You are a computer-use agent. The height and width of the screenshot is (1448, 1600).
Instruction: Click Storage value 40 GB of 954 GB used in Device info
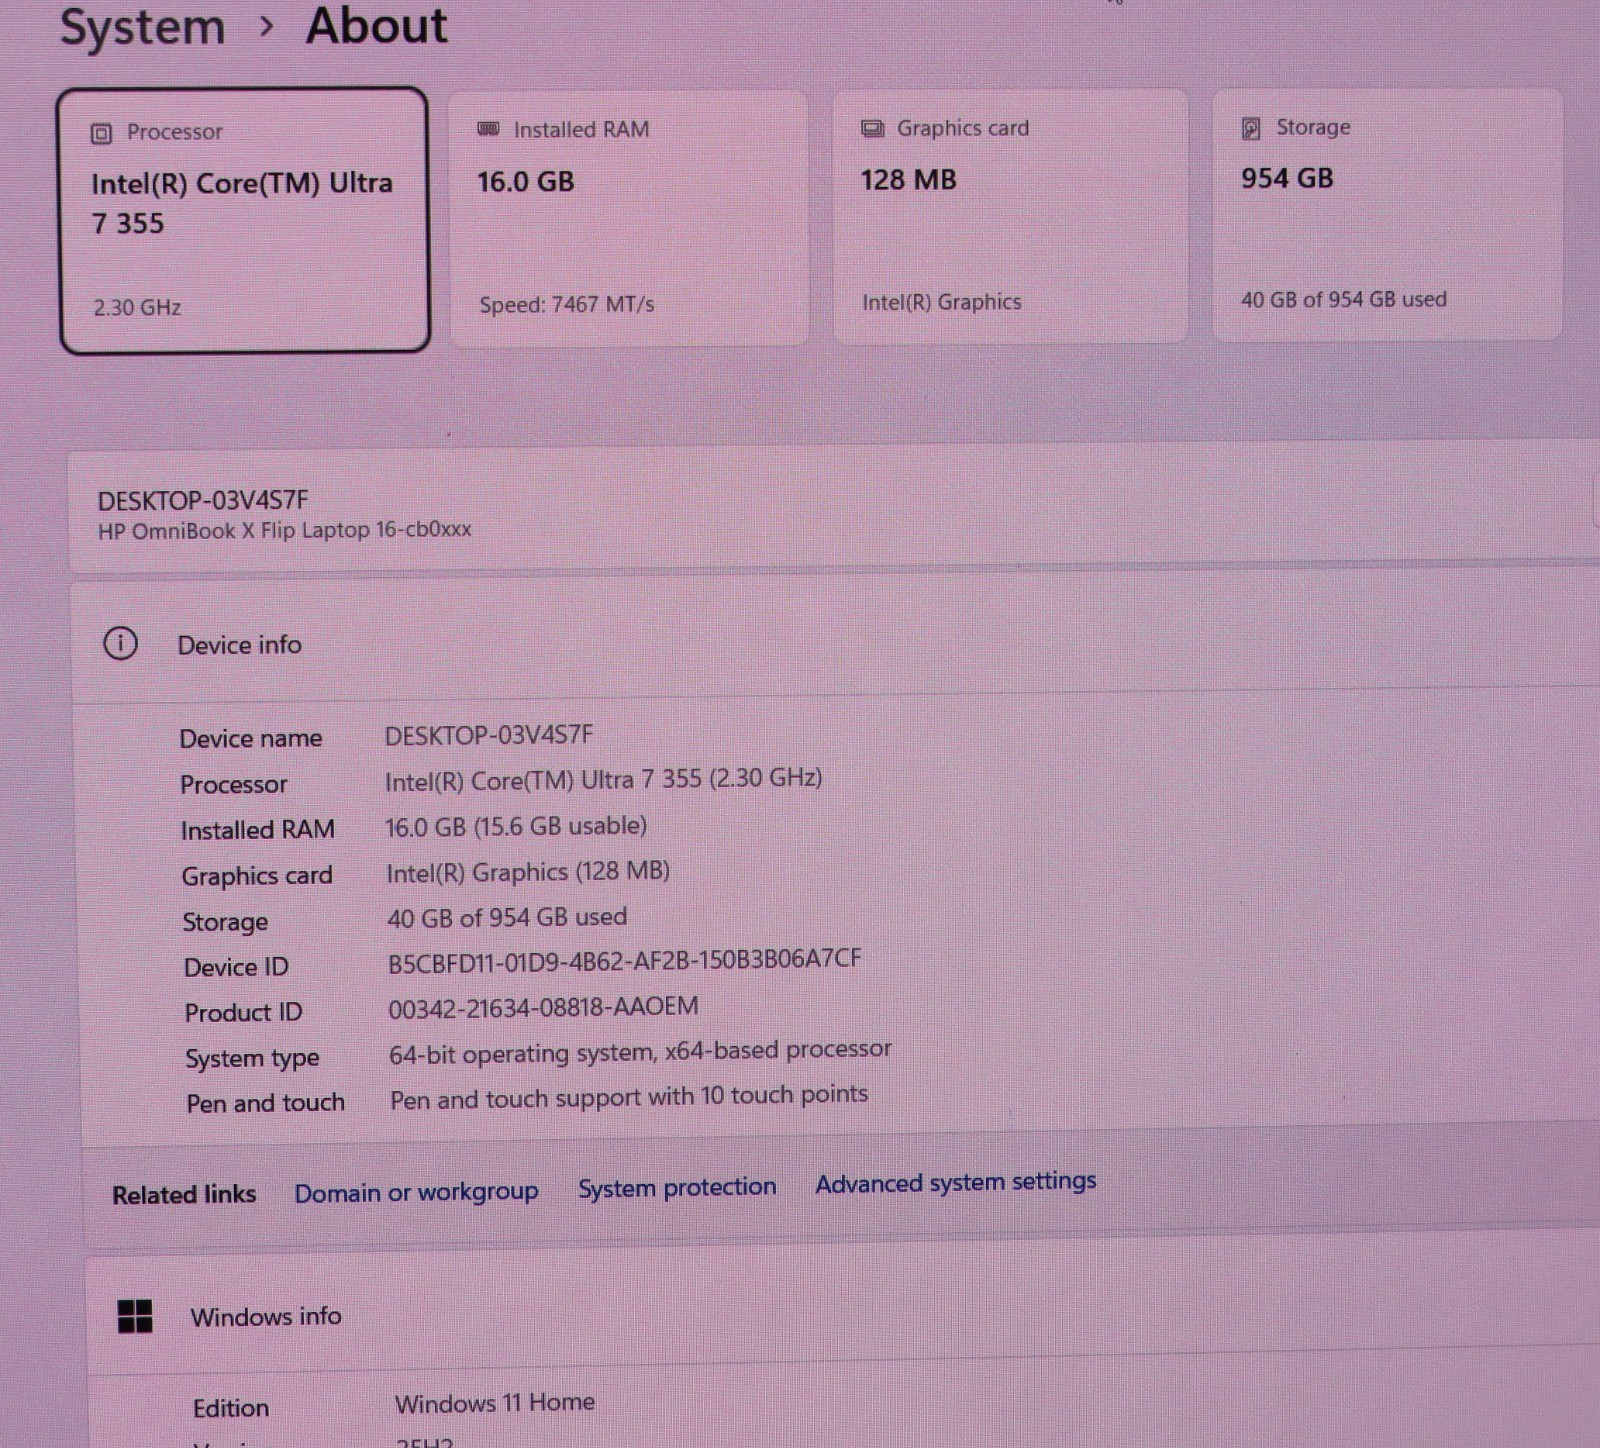point(507,917)
